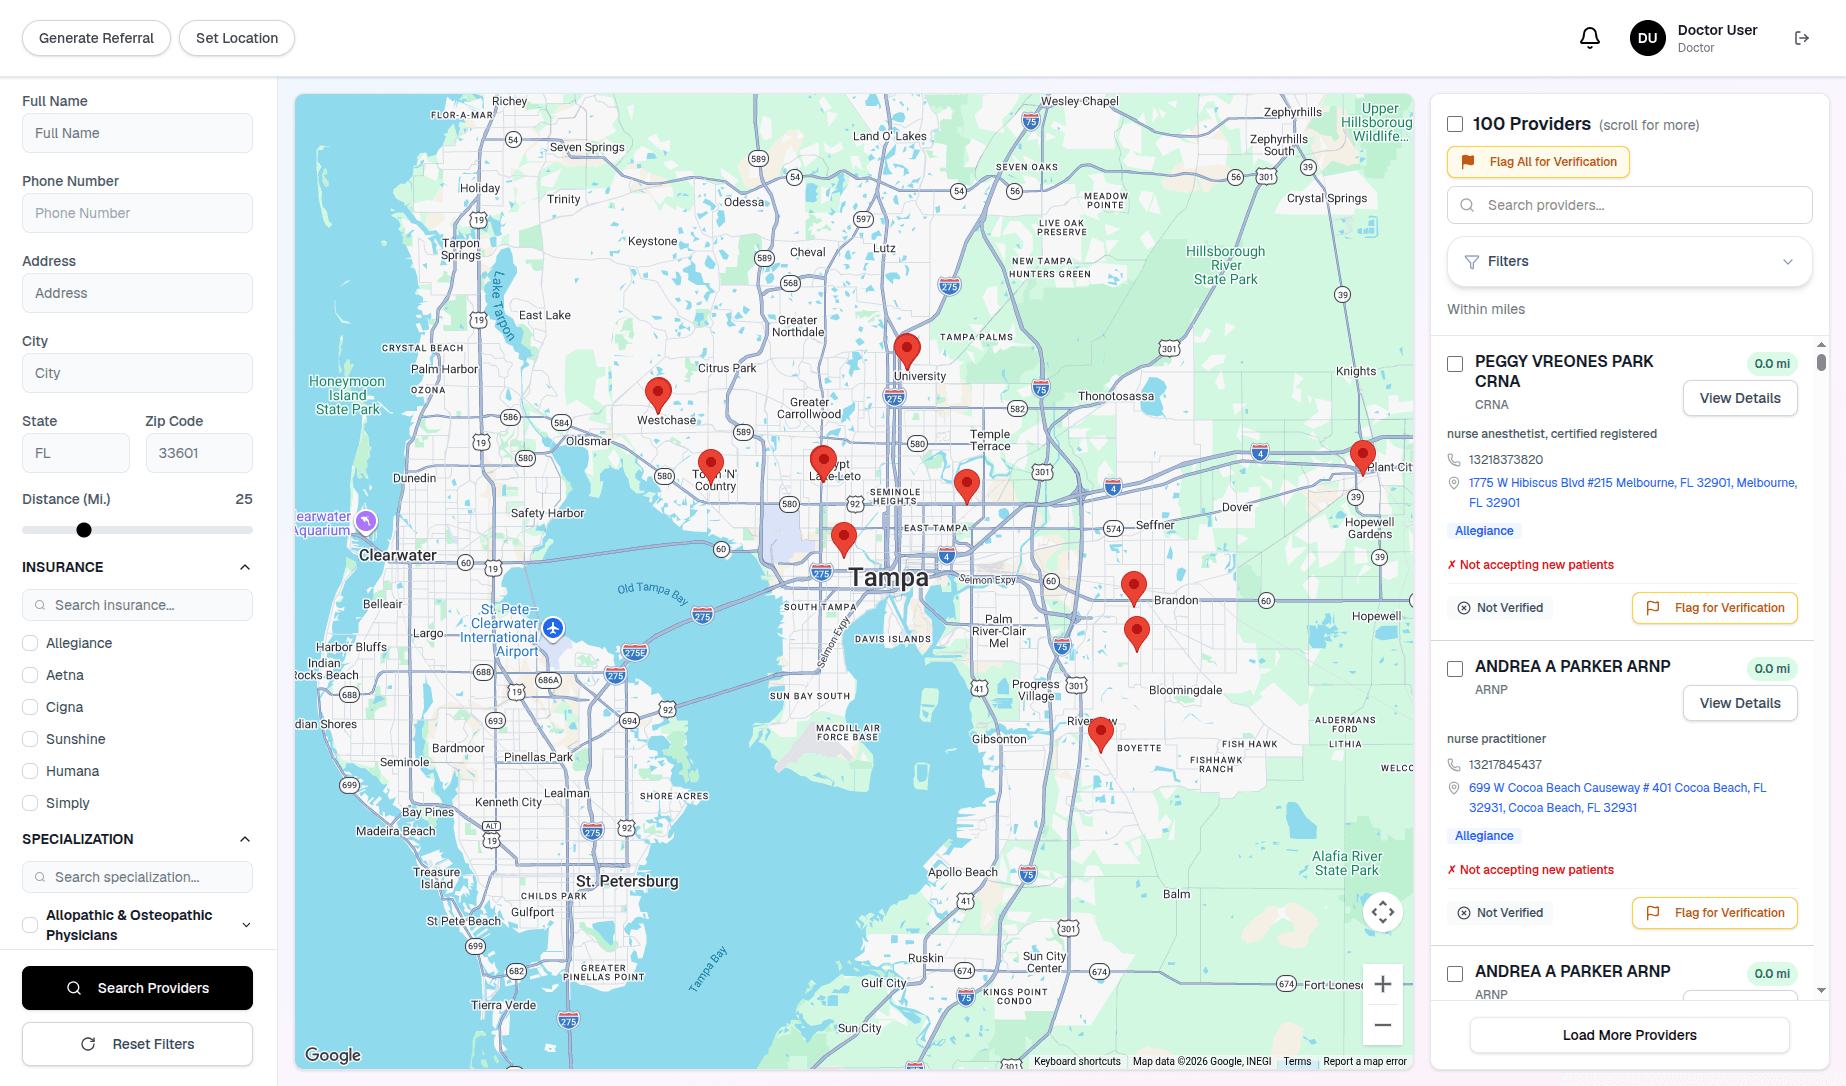The width and height of the screenshot is (1846, 1086).
Task: Click the DU user avatar
Action: click(x=1647, y=38)
